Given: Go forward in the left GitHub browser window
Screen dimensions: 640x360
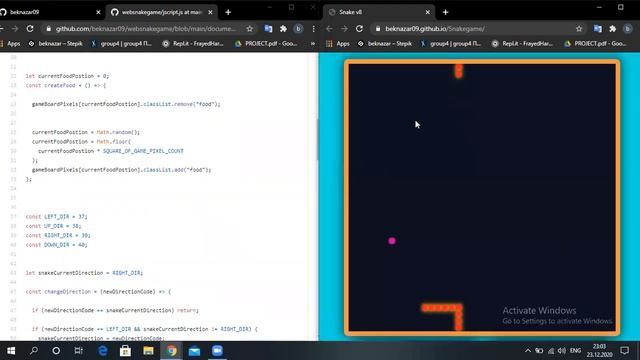Looking at the screenshot, I should coord(15,29).
